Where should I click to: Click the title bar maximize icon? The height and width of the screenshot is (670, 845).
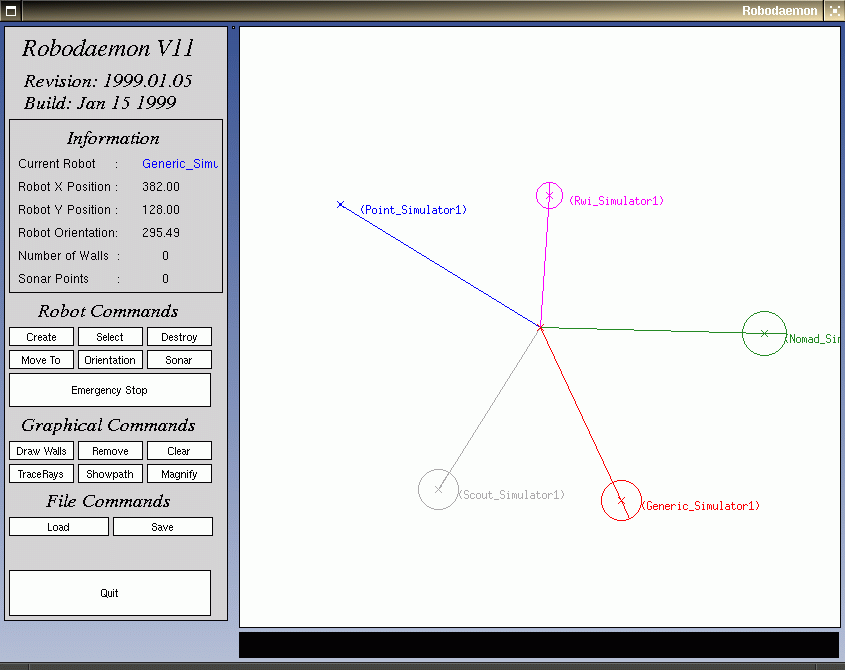pos(834,10)
